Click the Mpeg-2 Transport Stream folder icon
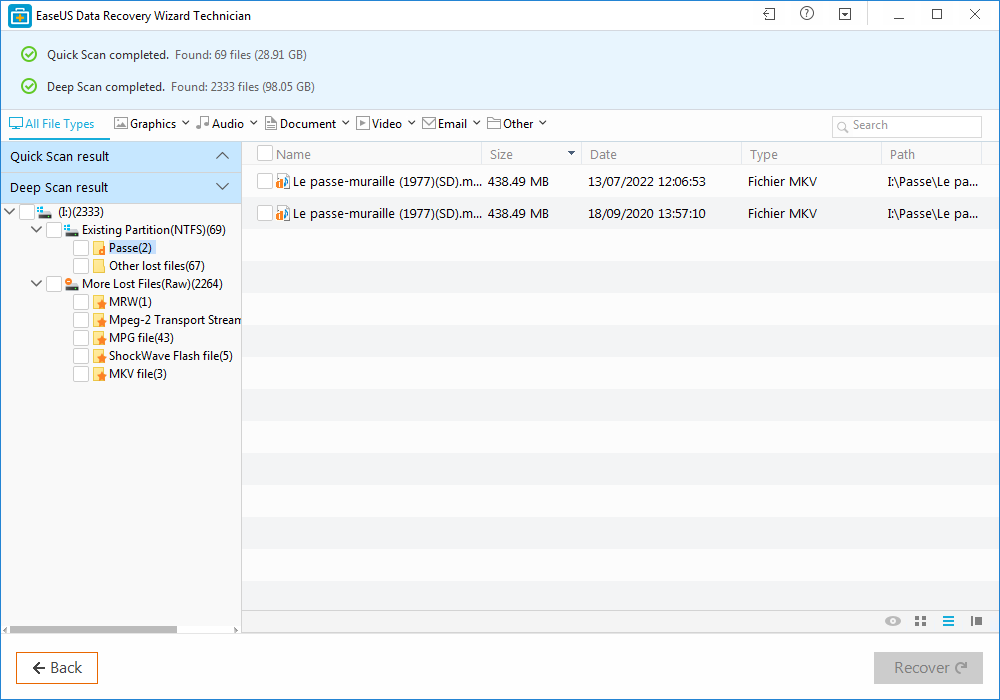Image resolution: width=1000 pixels, height=700 pixels. pyautogui.click(x=99, y=320)
